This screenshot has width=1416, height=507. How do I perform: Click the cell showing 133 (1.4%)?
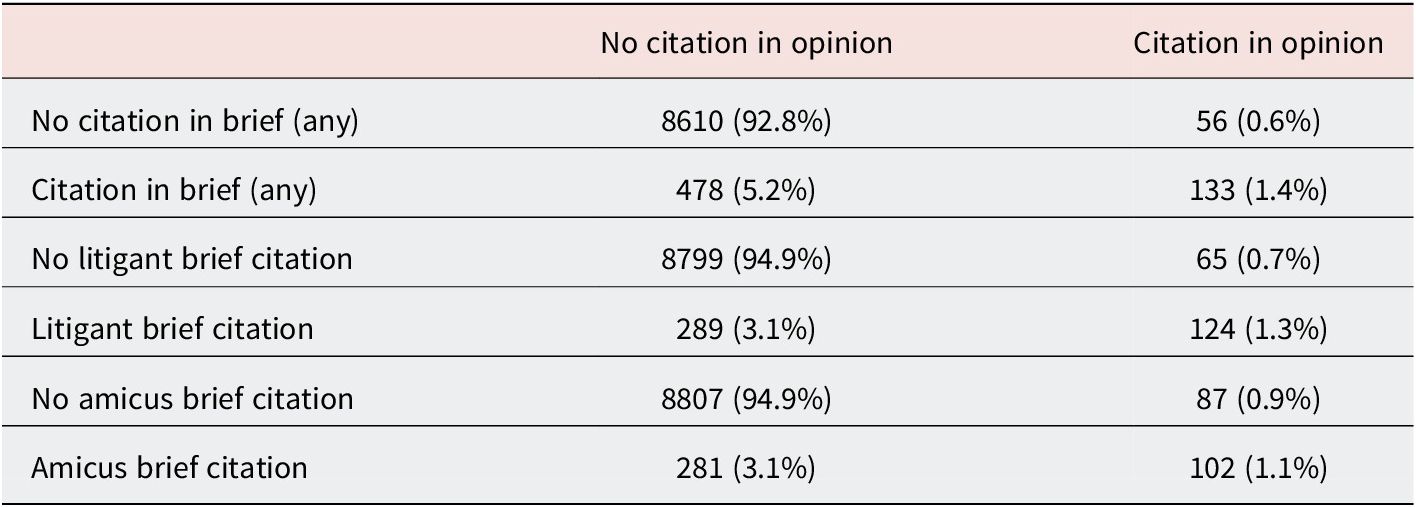tap(1258, 190)
